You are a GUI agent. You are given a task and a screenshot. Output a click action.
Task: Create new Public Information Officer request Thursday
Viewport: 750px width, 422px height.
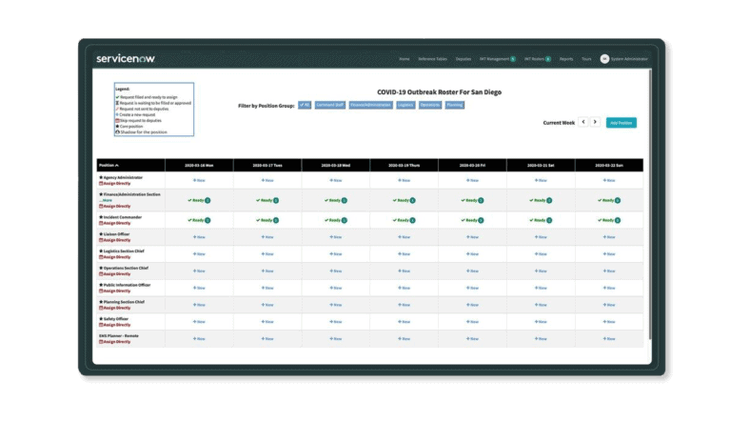404,288
